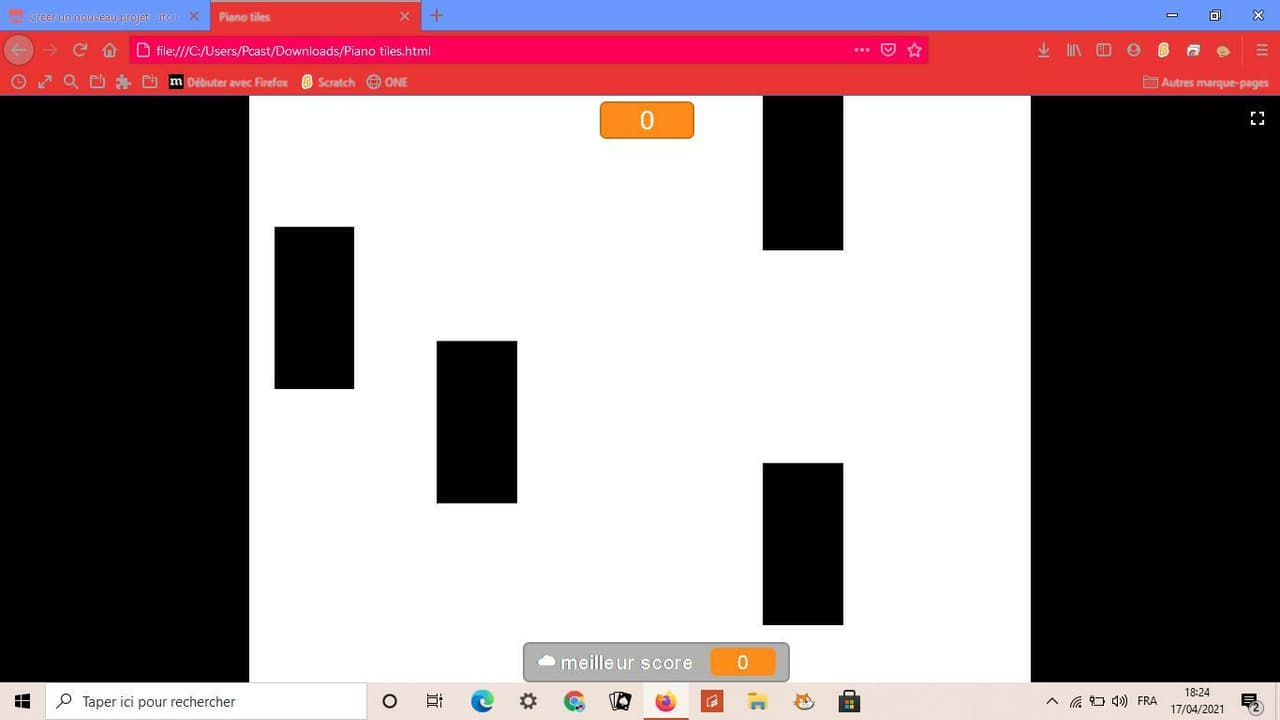Screen dimensions: 1280x720
Task: Tap the lowest black piano tile
Action: point(803,544)
